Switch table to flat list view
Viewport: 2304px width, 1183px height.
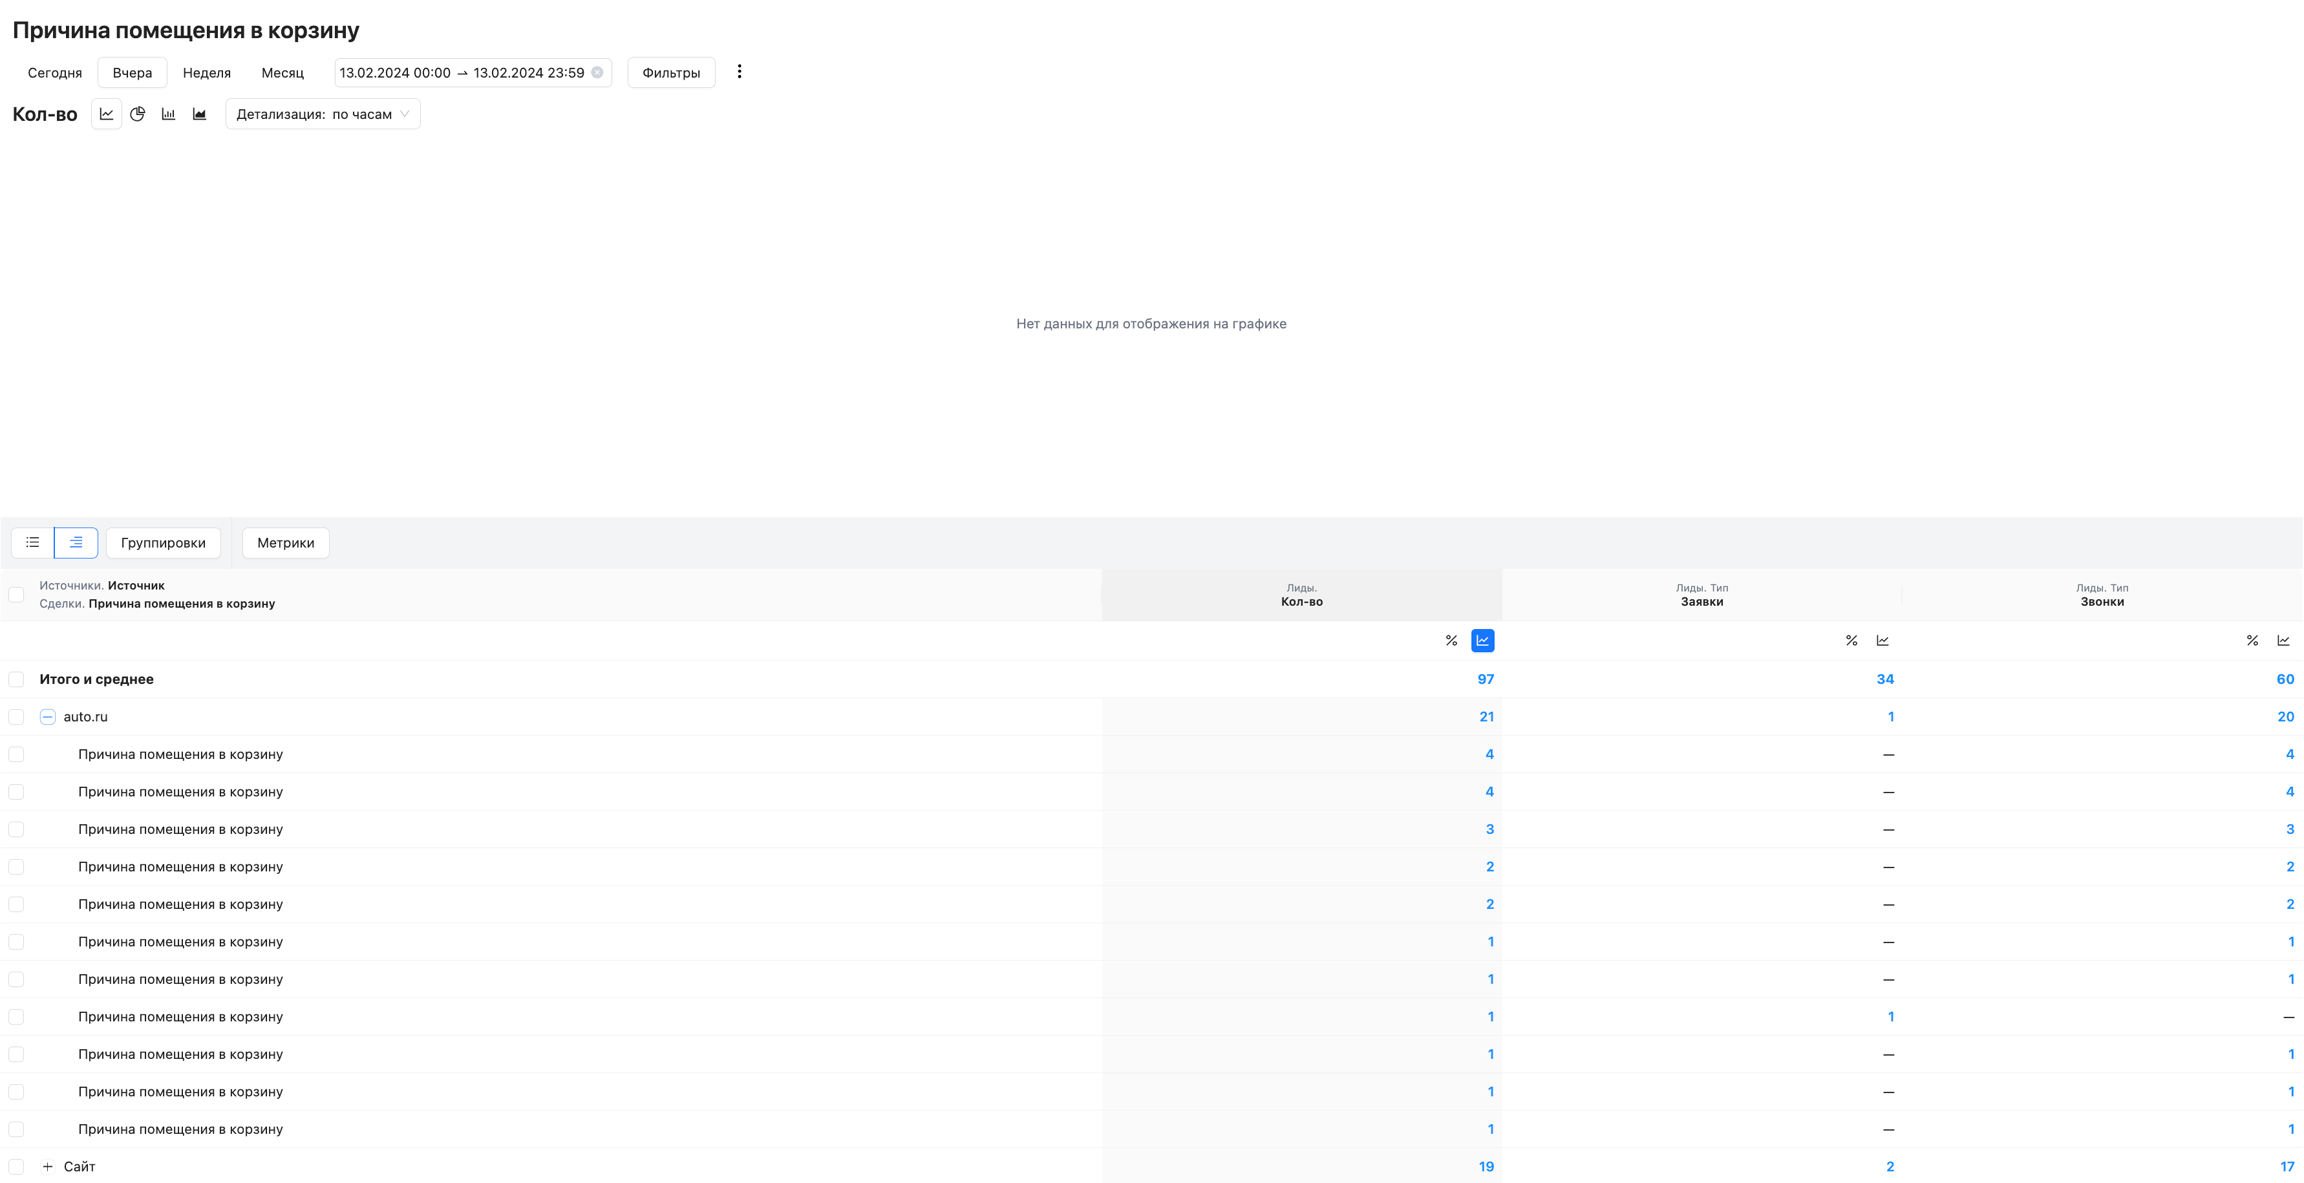click(x=33, y=542)
